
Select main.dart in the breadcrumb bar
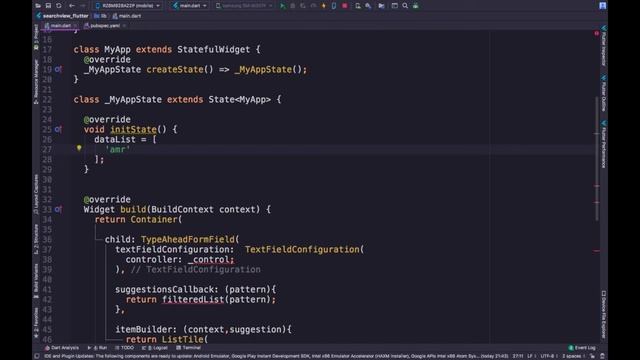[127, 16]
